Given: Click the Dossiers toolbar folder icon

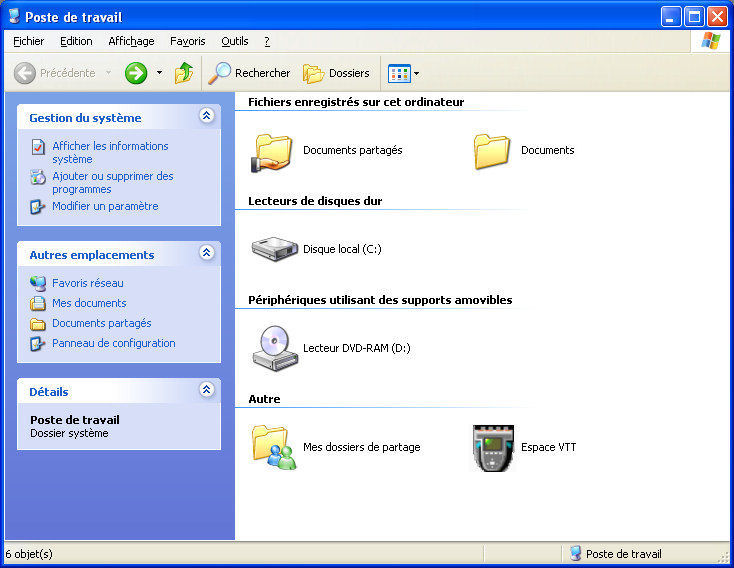Looking at the screenshot, I should [313, 74].
